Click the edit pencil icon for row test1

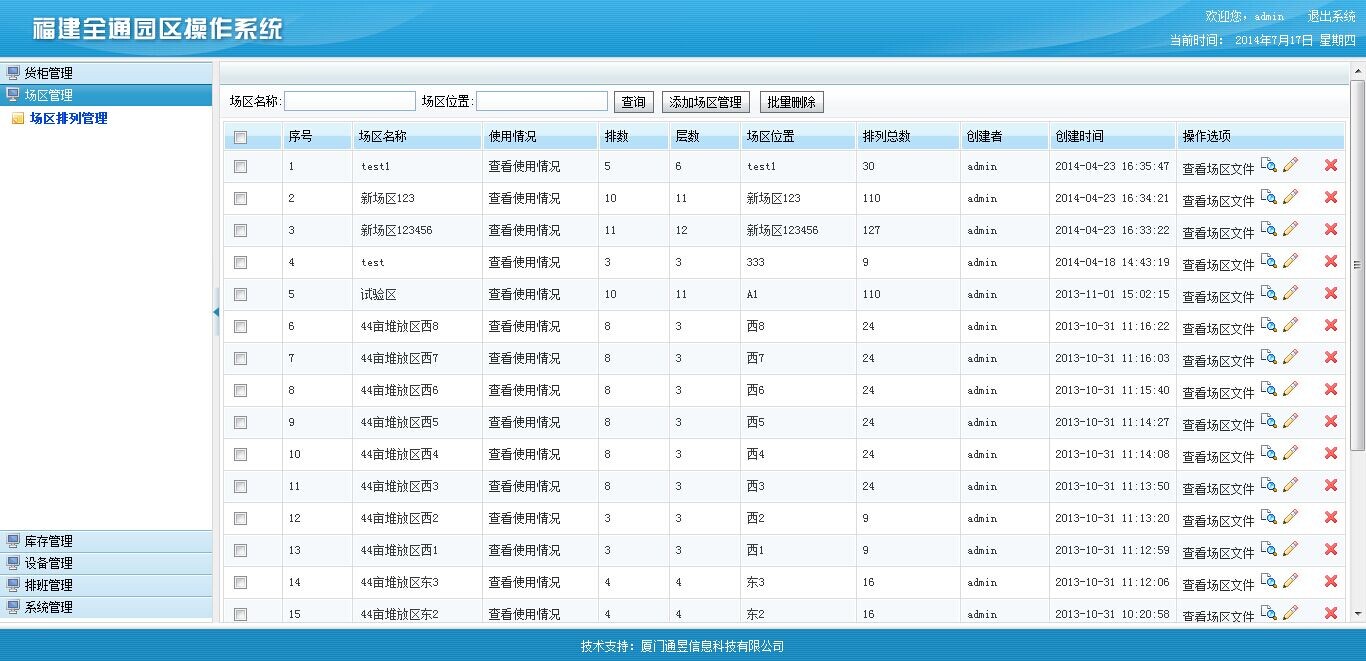[1290, 166]
